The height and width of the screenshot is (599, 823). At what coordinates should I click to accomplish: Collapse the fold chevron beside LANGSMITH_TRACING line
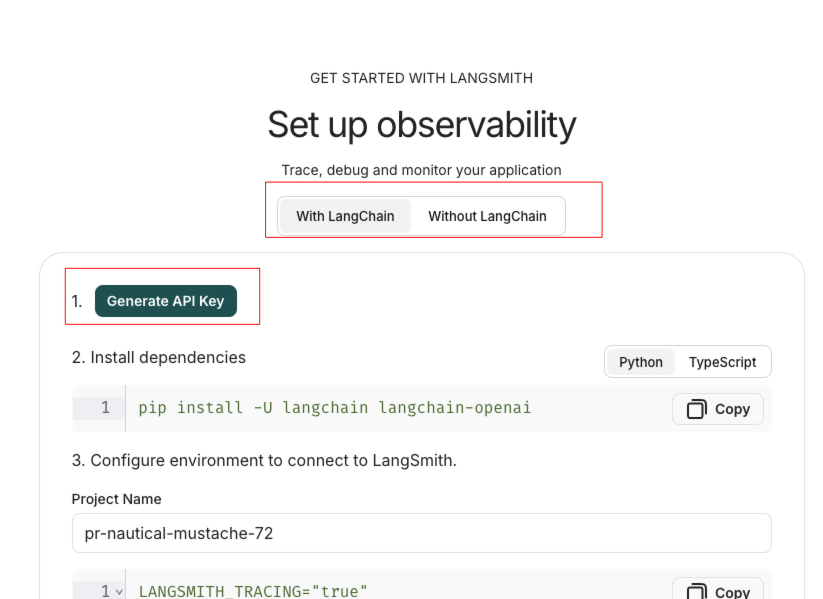[119, 592]
